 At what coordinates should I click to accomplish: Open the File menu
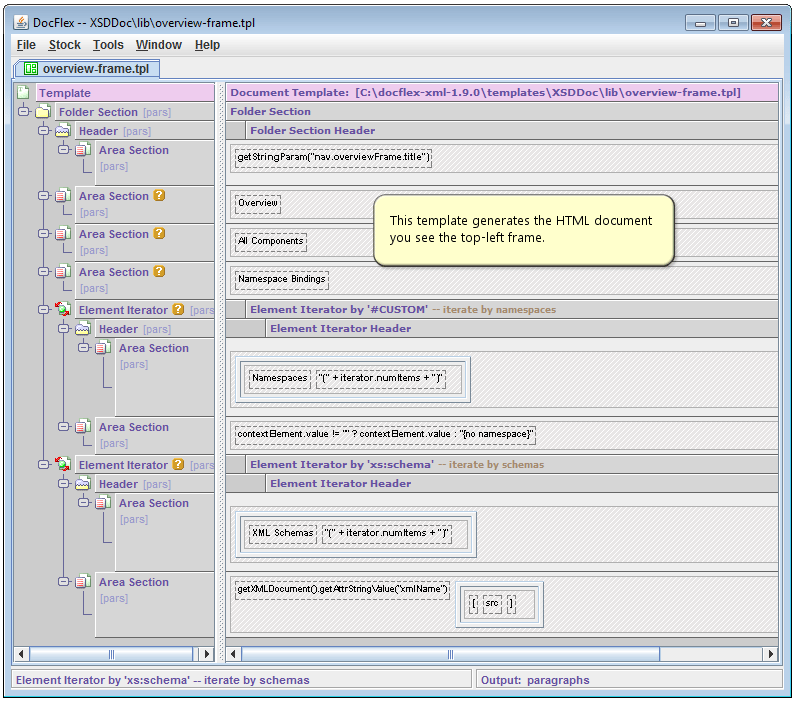pyautogui.click(x=26, y=45)
